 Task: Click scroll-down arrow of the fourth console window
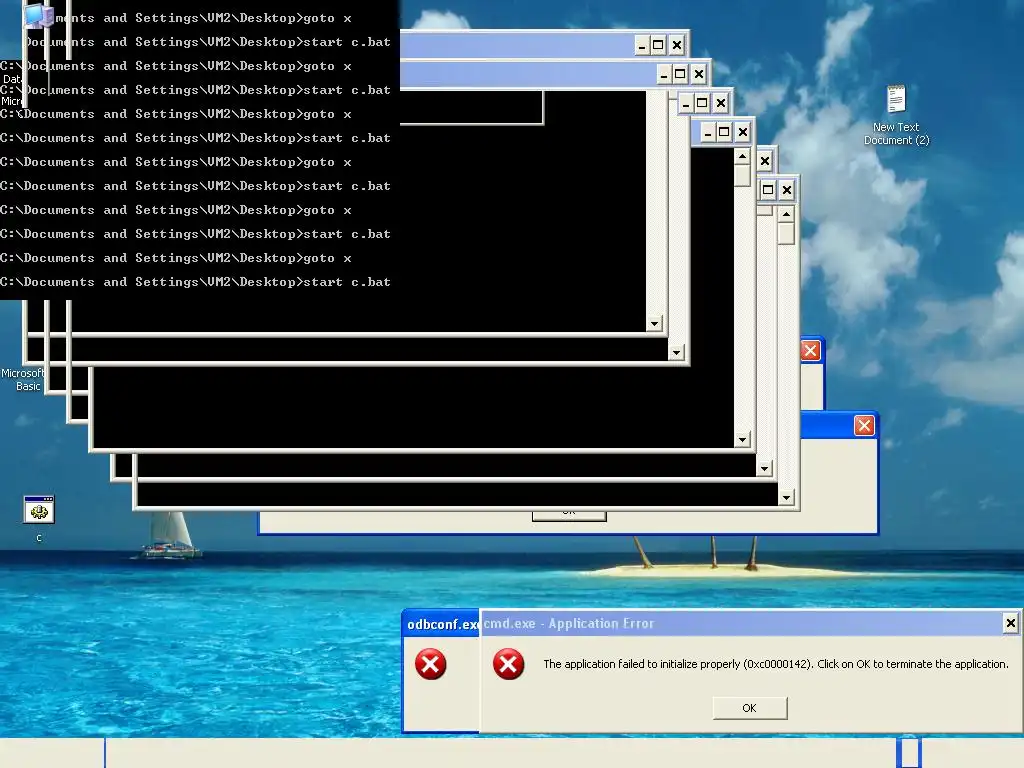coord(742,440)
